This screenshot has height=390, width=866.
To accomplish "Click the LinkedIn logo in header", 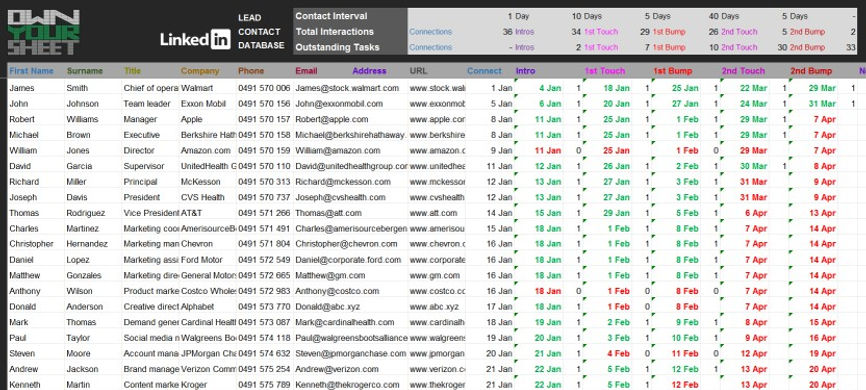I will click(x=196, y=39).
